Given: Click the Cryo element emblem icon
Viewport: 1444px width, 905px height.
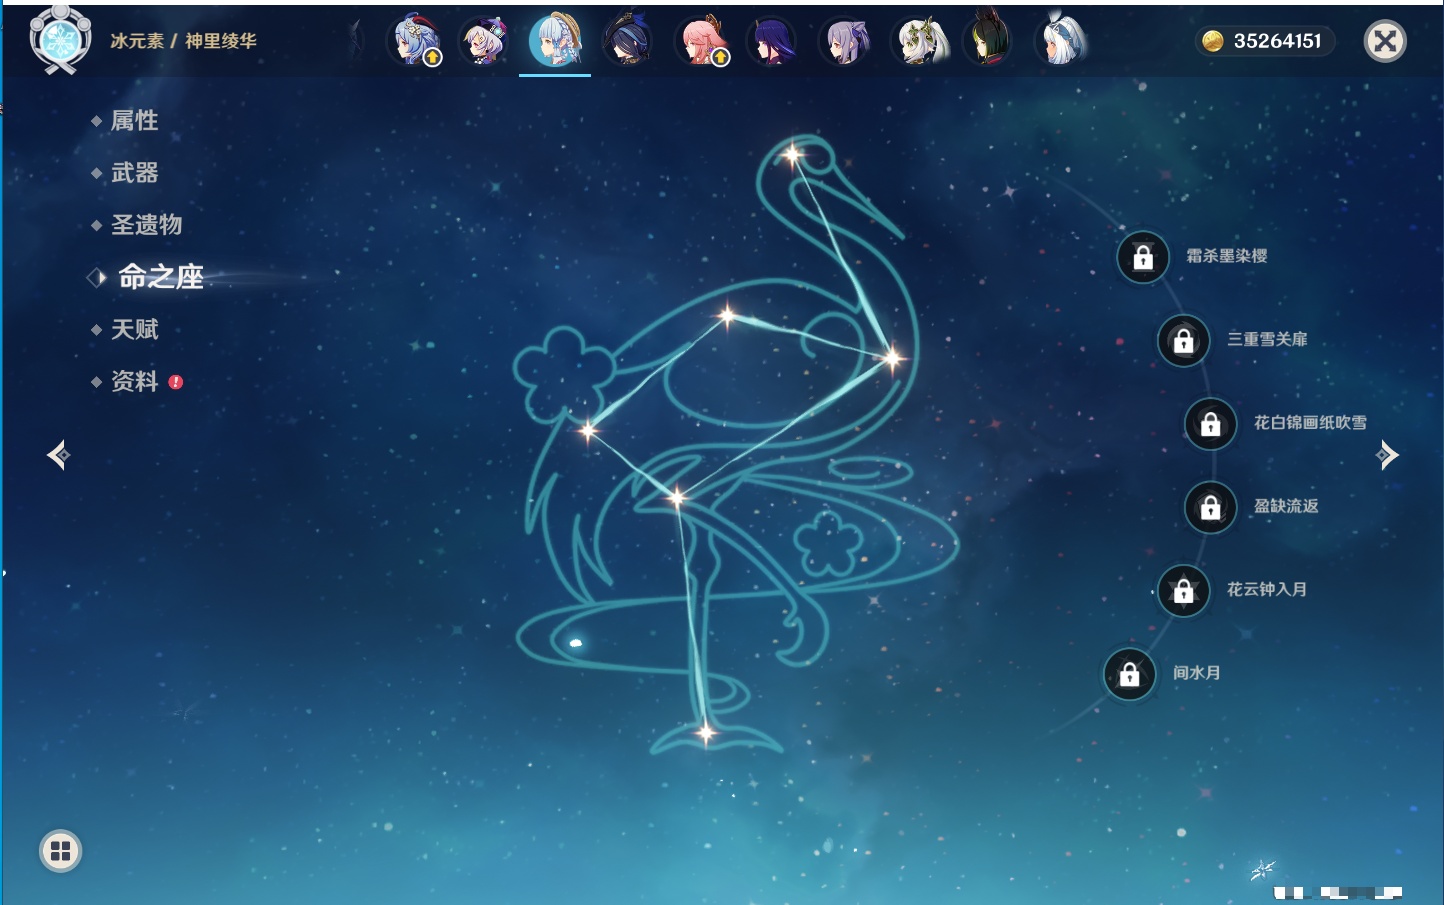Looking at the screenshot, I should tap(60, 40).
